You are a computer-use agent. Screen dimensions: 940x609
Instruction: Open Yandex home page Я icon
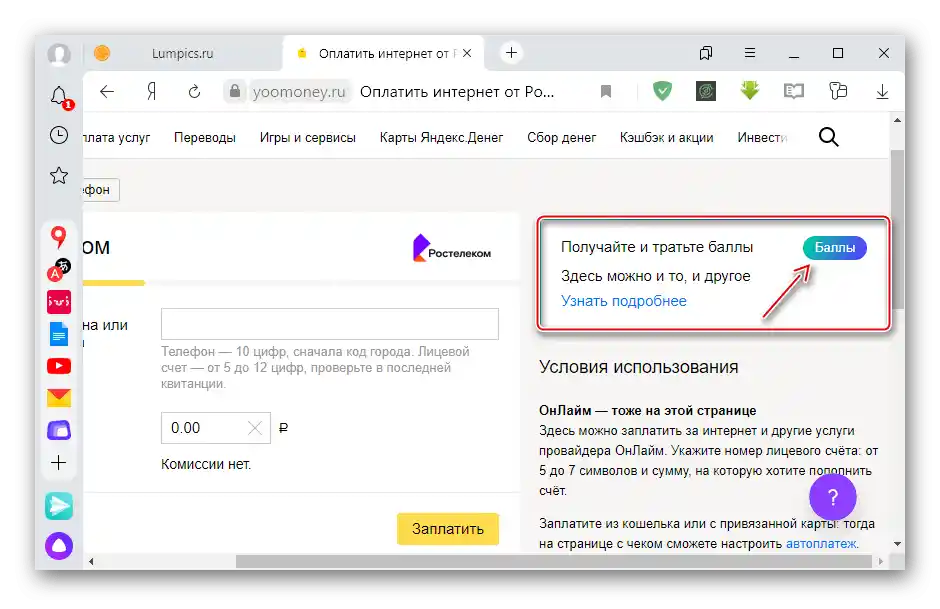[x=151, y=92]
